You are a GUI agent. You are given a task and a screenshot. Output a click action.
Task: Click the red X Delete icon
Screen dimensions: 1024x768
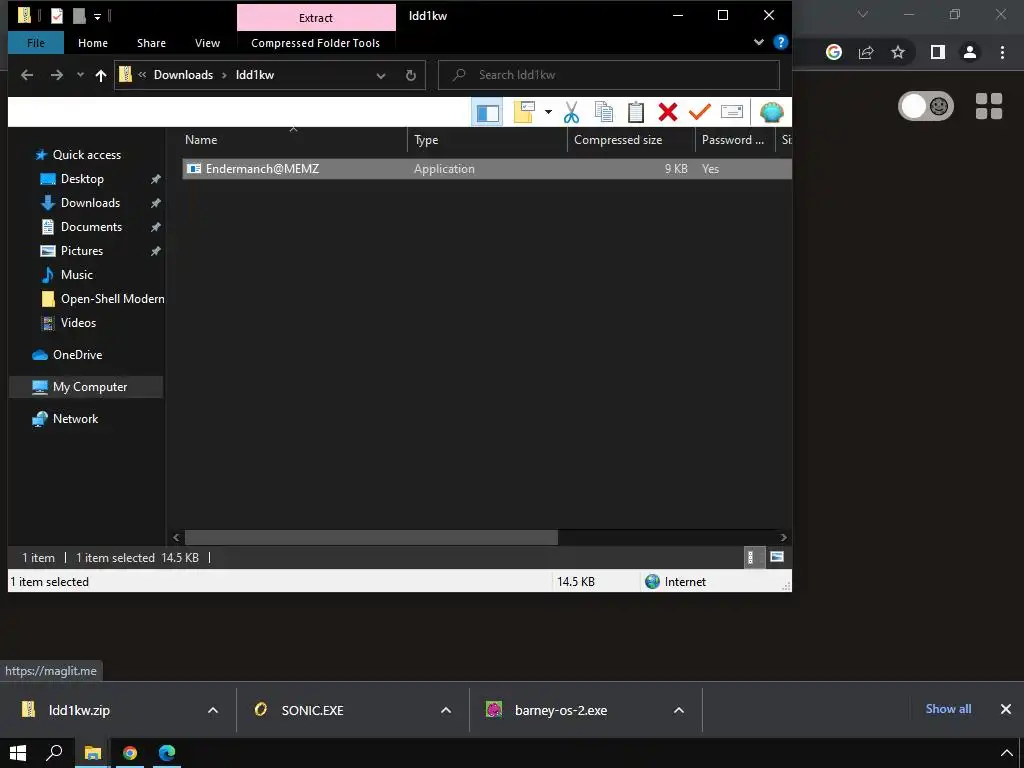pyautogui.click(x=667, y=112)
